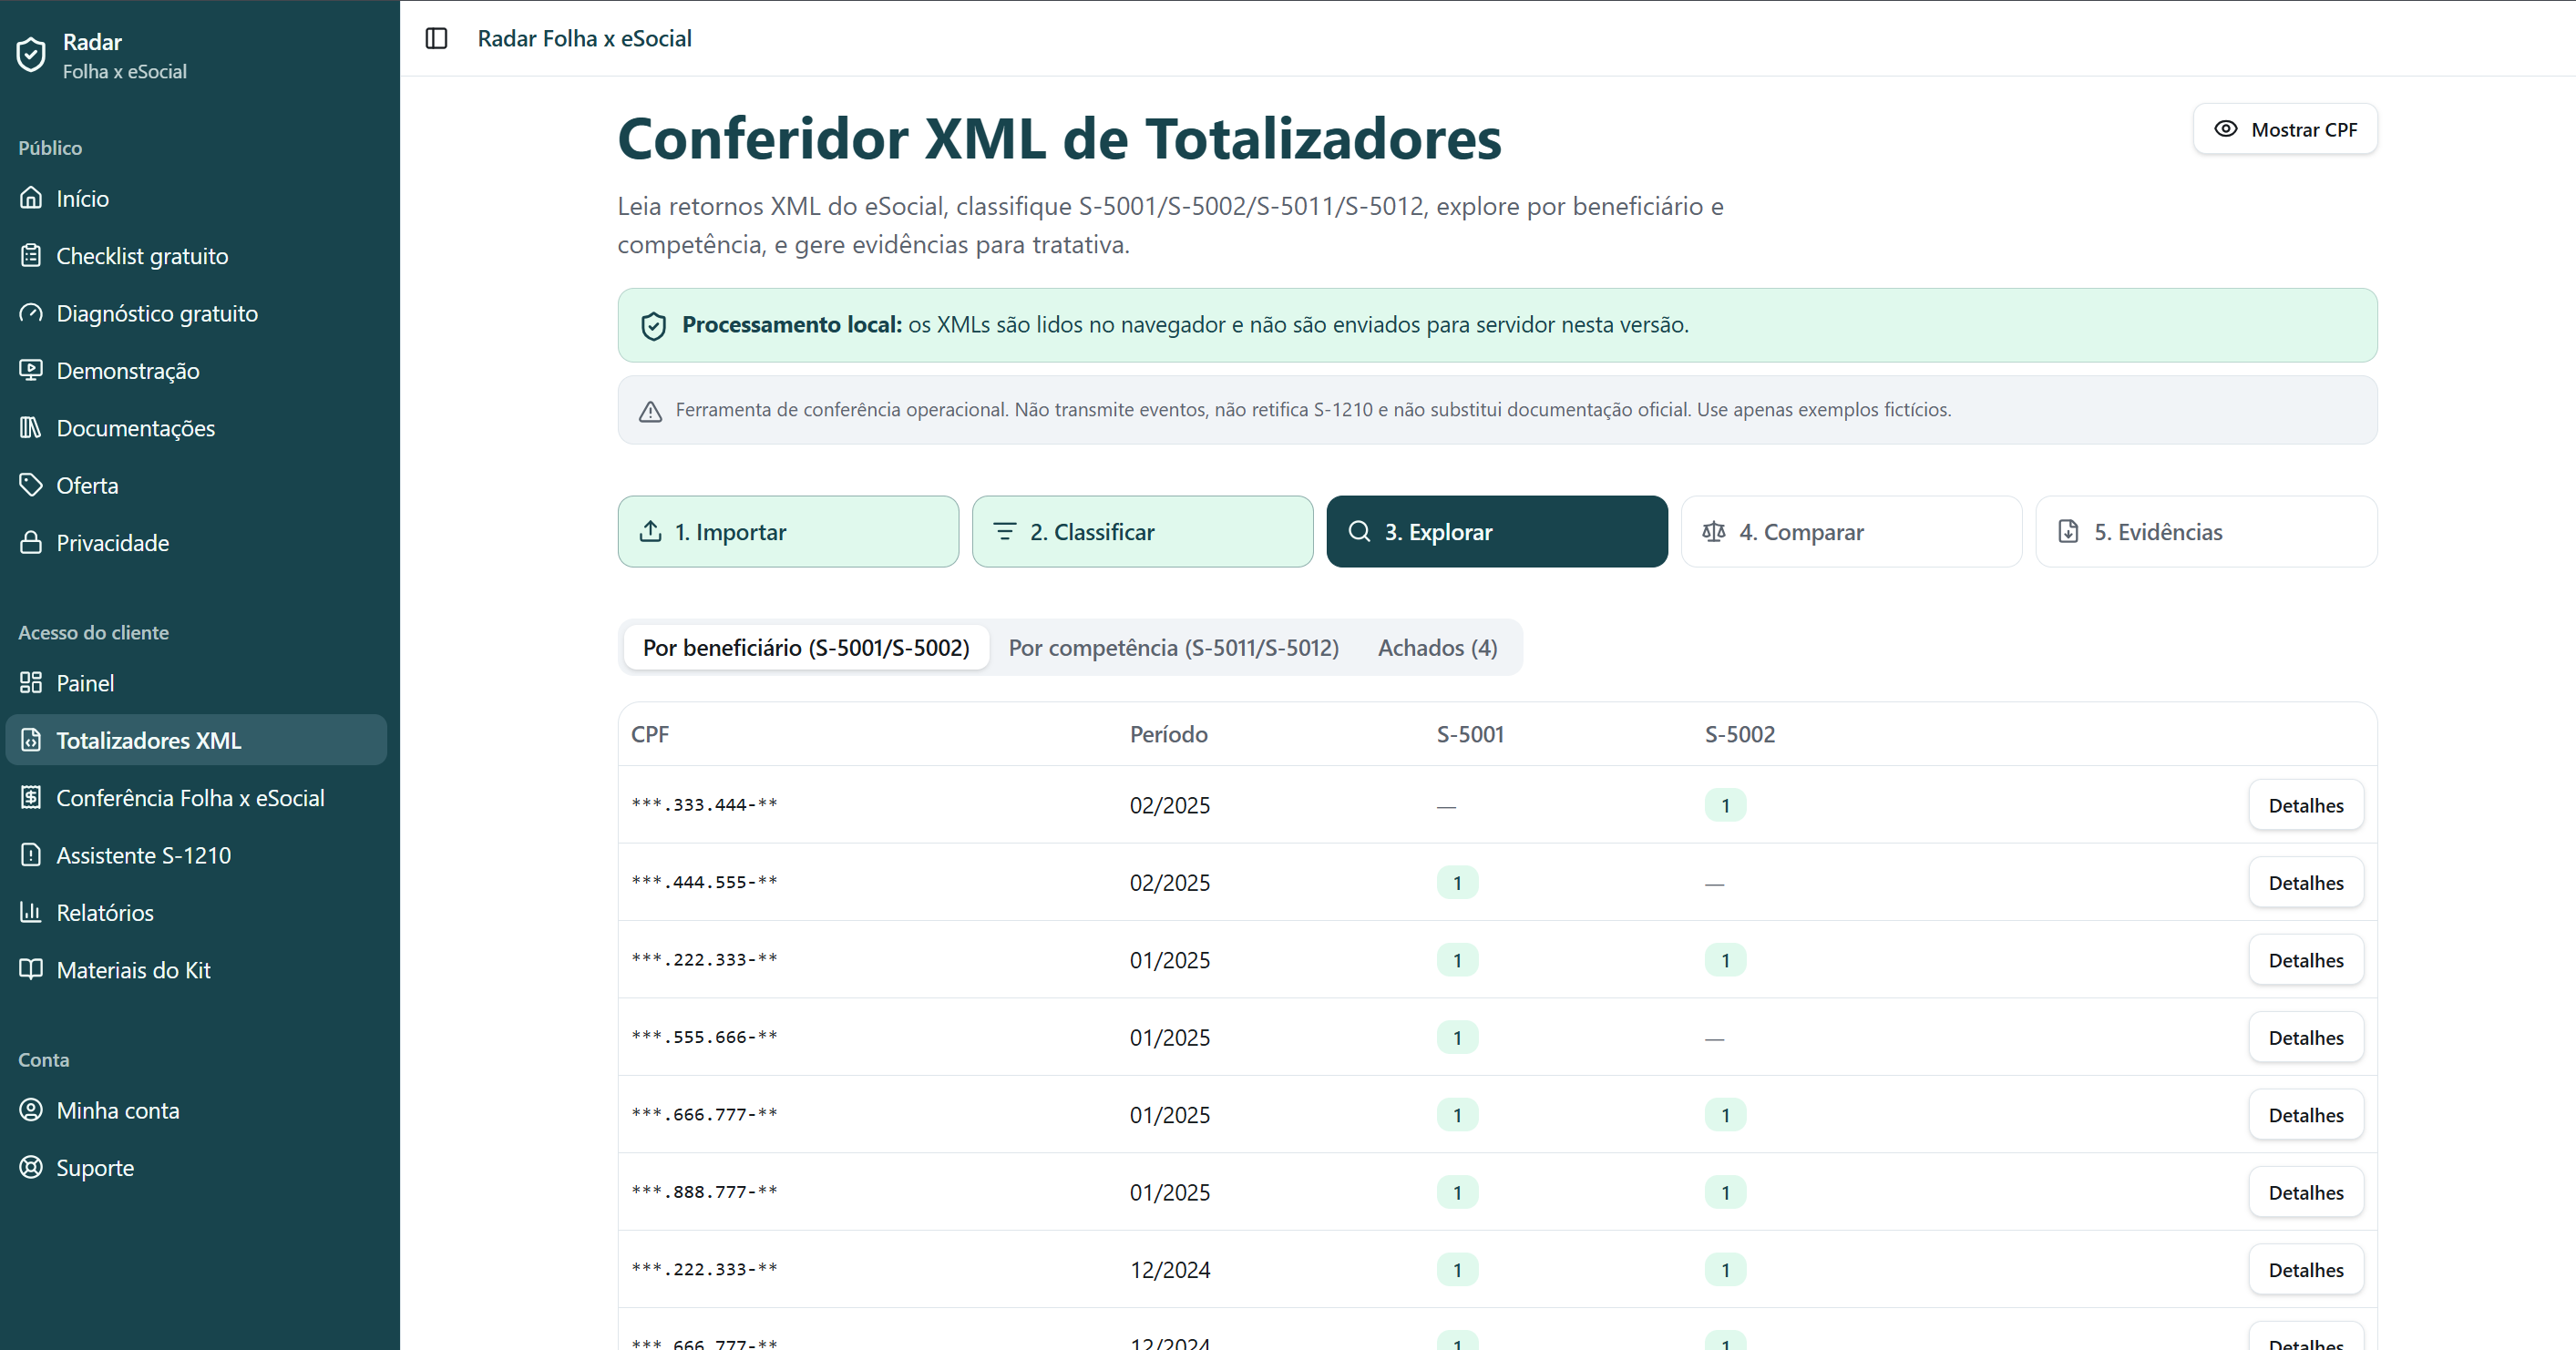2576x1350 pixels.
Task: Open Detalhes for ***.222.333-** period 12/2024
Action: click(2305, 1269)
